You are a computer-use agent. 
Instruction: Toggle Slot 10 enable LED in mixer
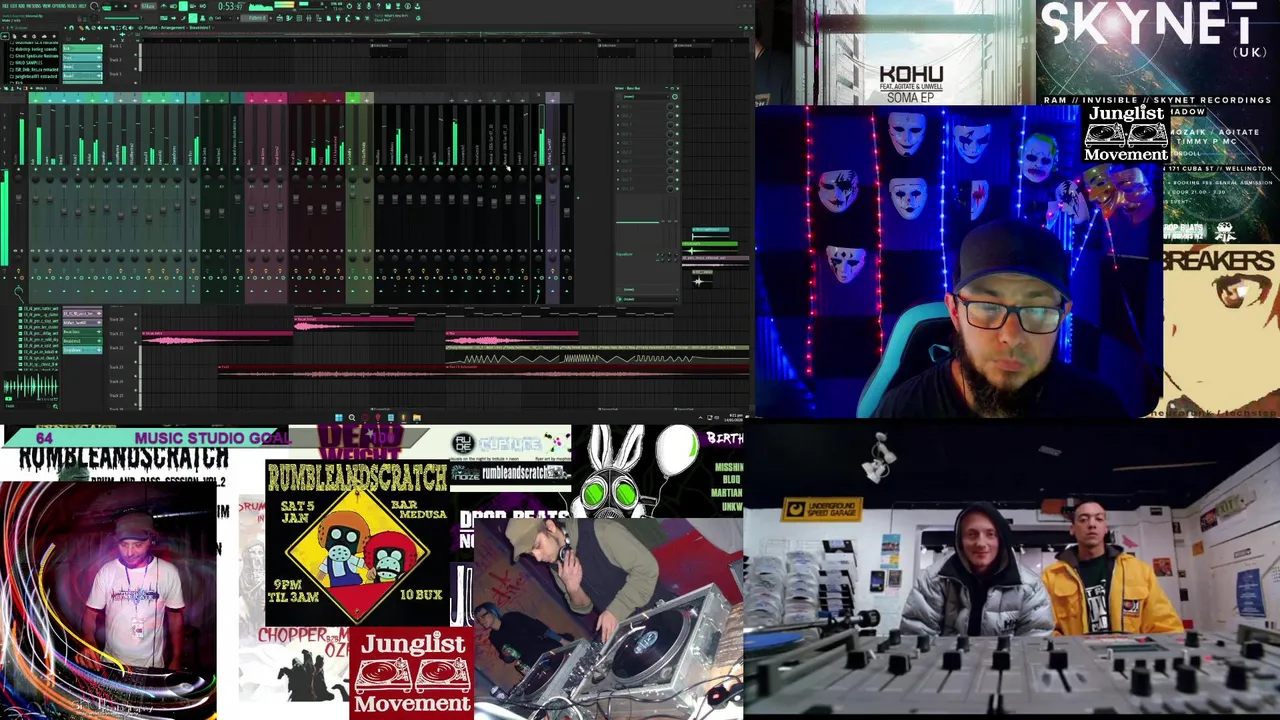pos(677,189)
